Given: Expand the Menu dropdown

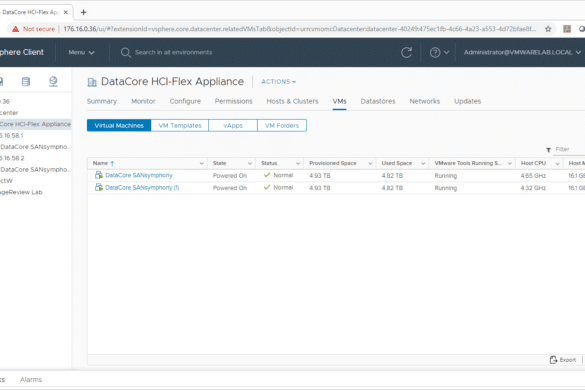Looking at the screenshot, I should 81,52.
